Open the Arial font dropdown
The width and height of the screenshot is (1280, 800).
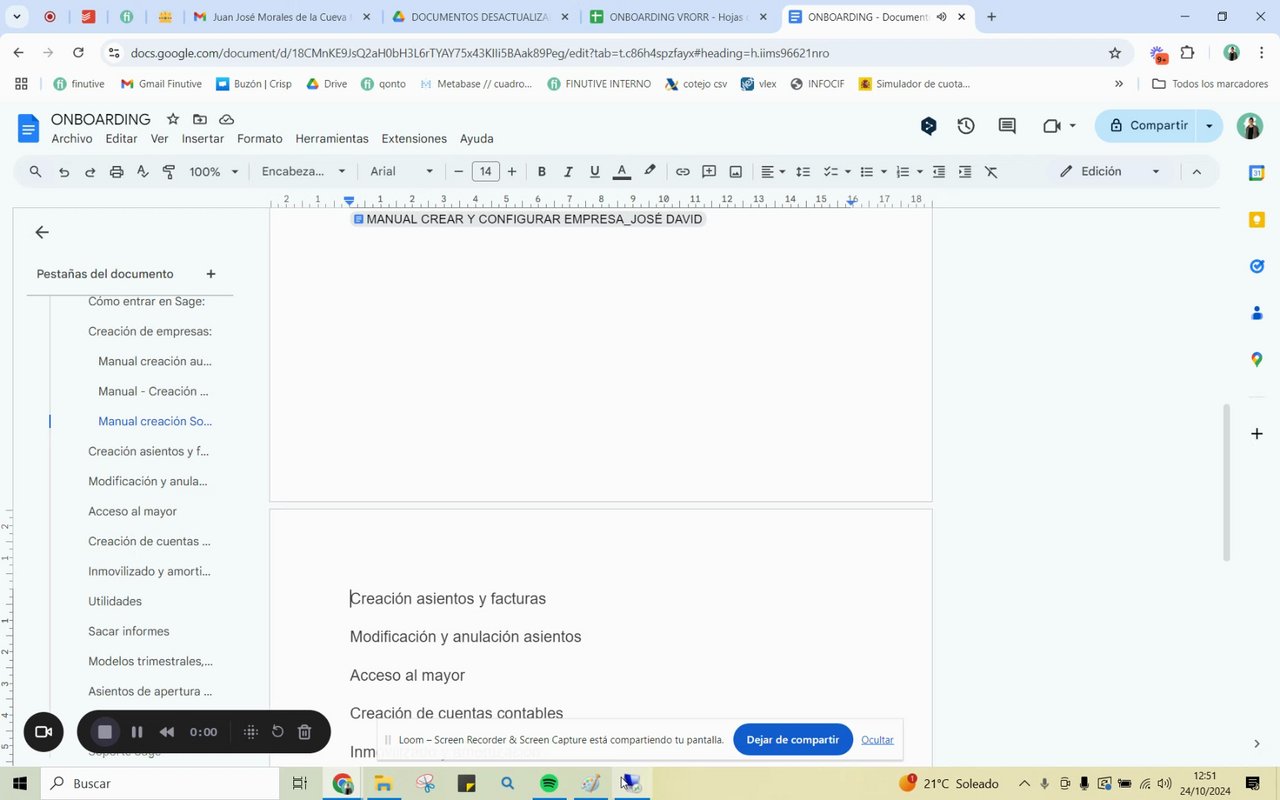point(402,172)
